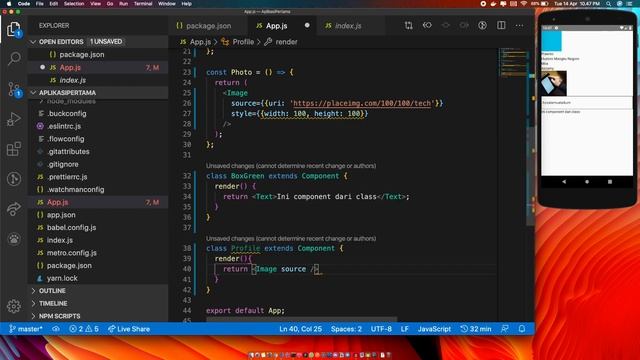Click the feedback icon in status bar
Image resolution: width=640 pixels, height=360 pixels.
click(x=505, y=329)
